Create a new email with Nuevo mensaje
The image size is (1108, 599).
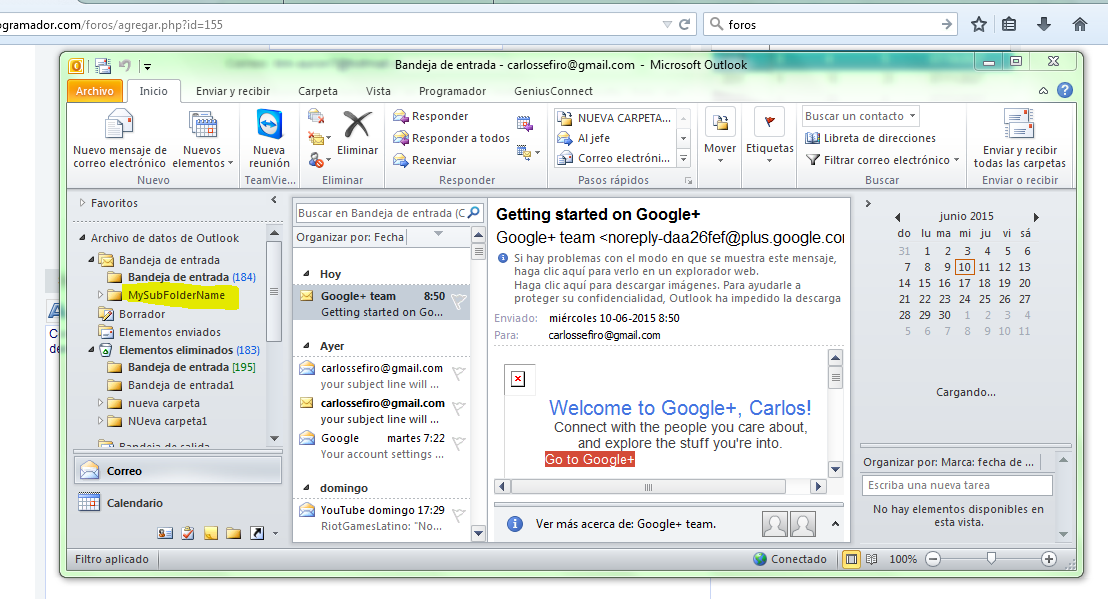(119, 140)
